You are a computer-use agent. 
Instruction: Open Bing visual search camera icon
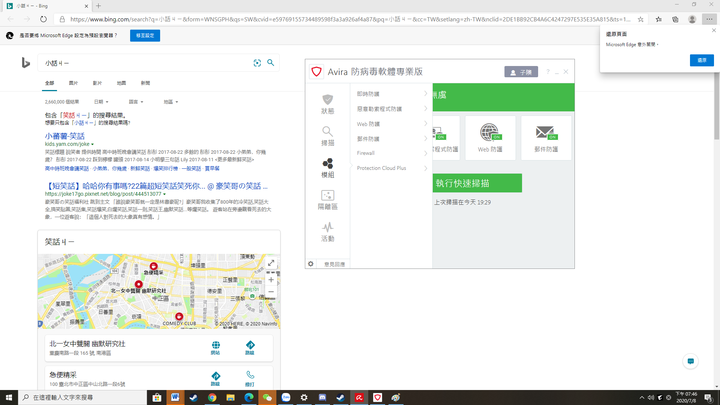tap(257, 63)
